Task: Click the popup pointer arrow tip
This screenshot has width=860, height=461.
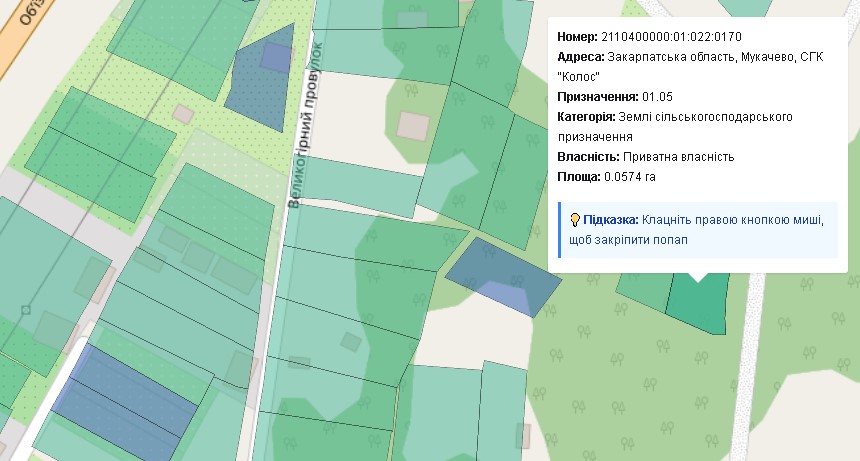Action: click(x=699, y=280)
